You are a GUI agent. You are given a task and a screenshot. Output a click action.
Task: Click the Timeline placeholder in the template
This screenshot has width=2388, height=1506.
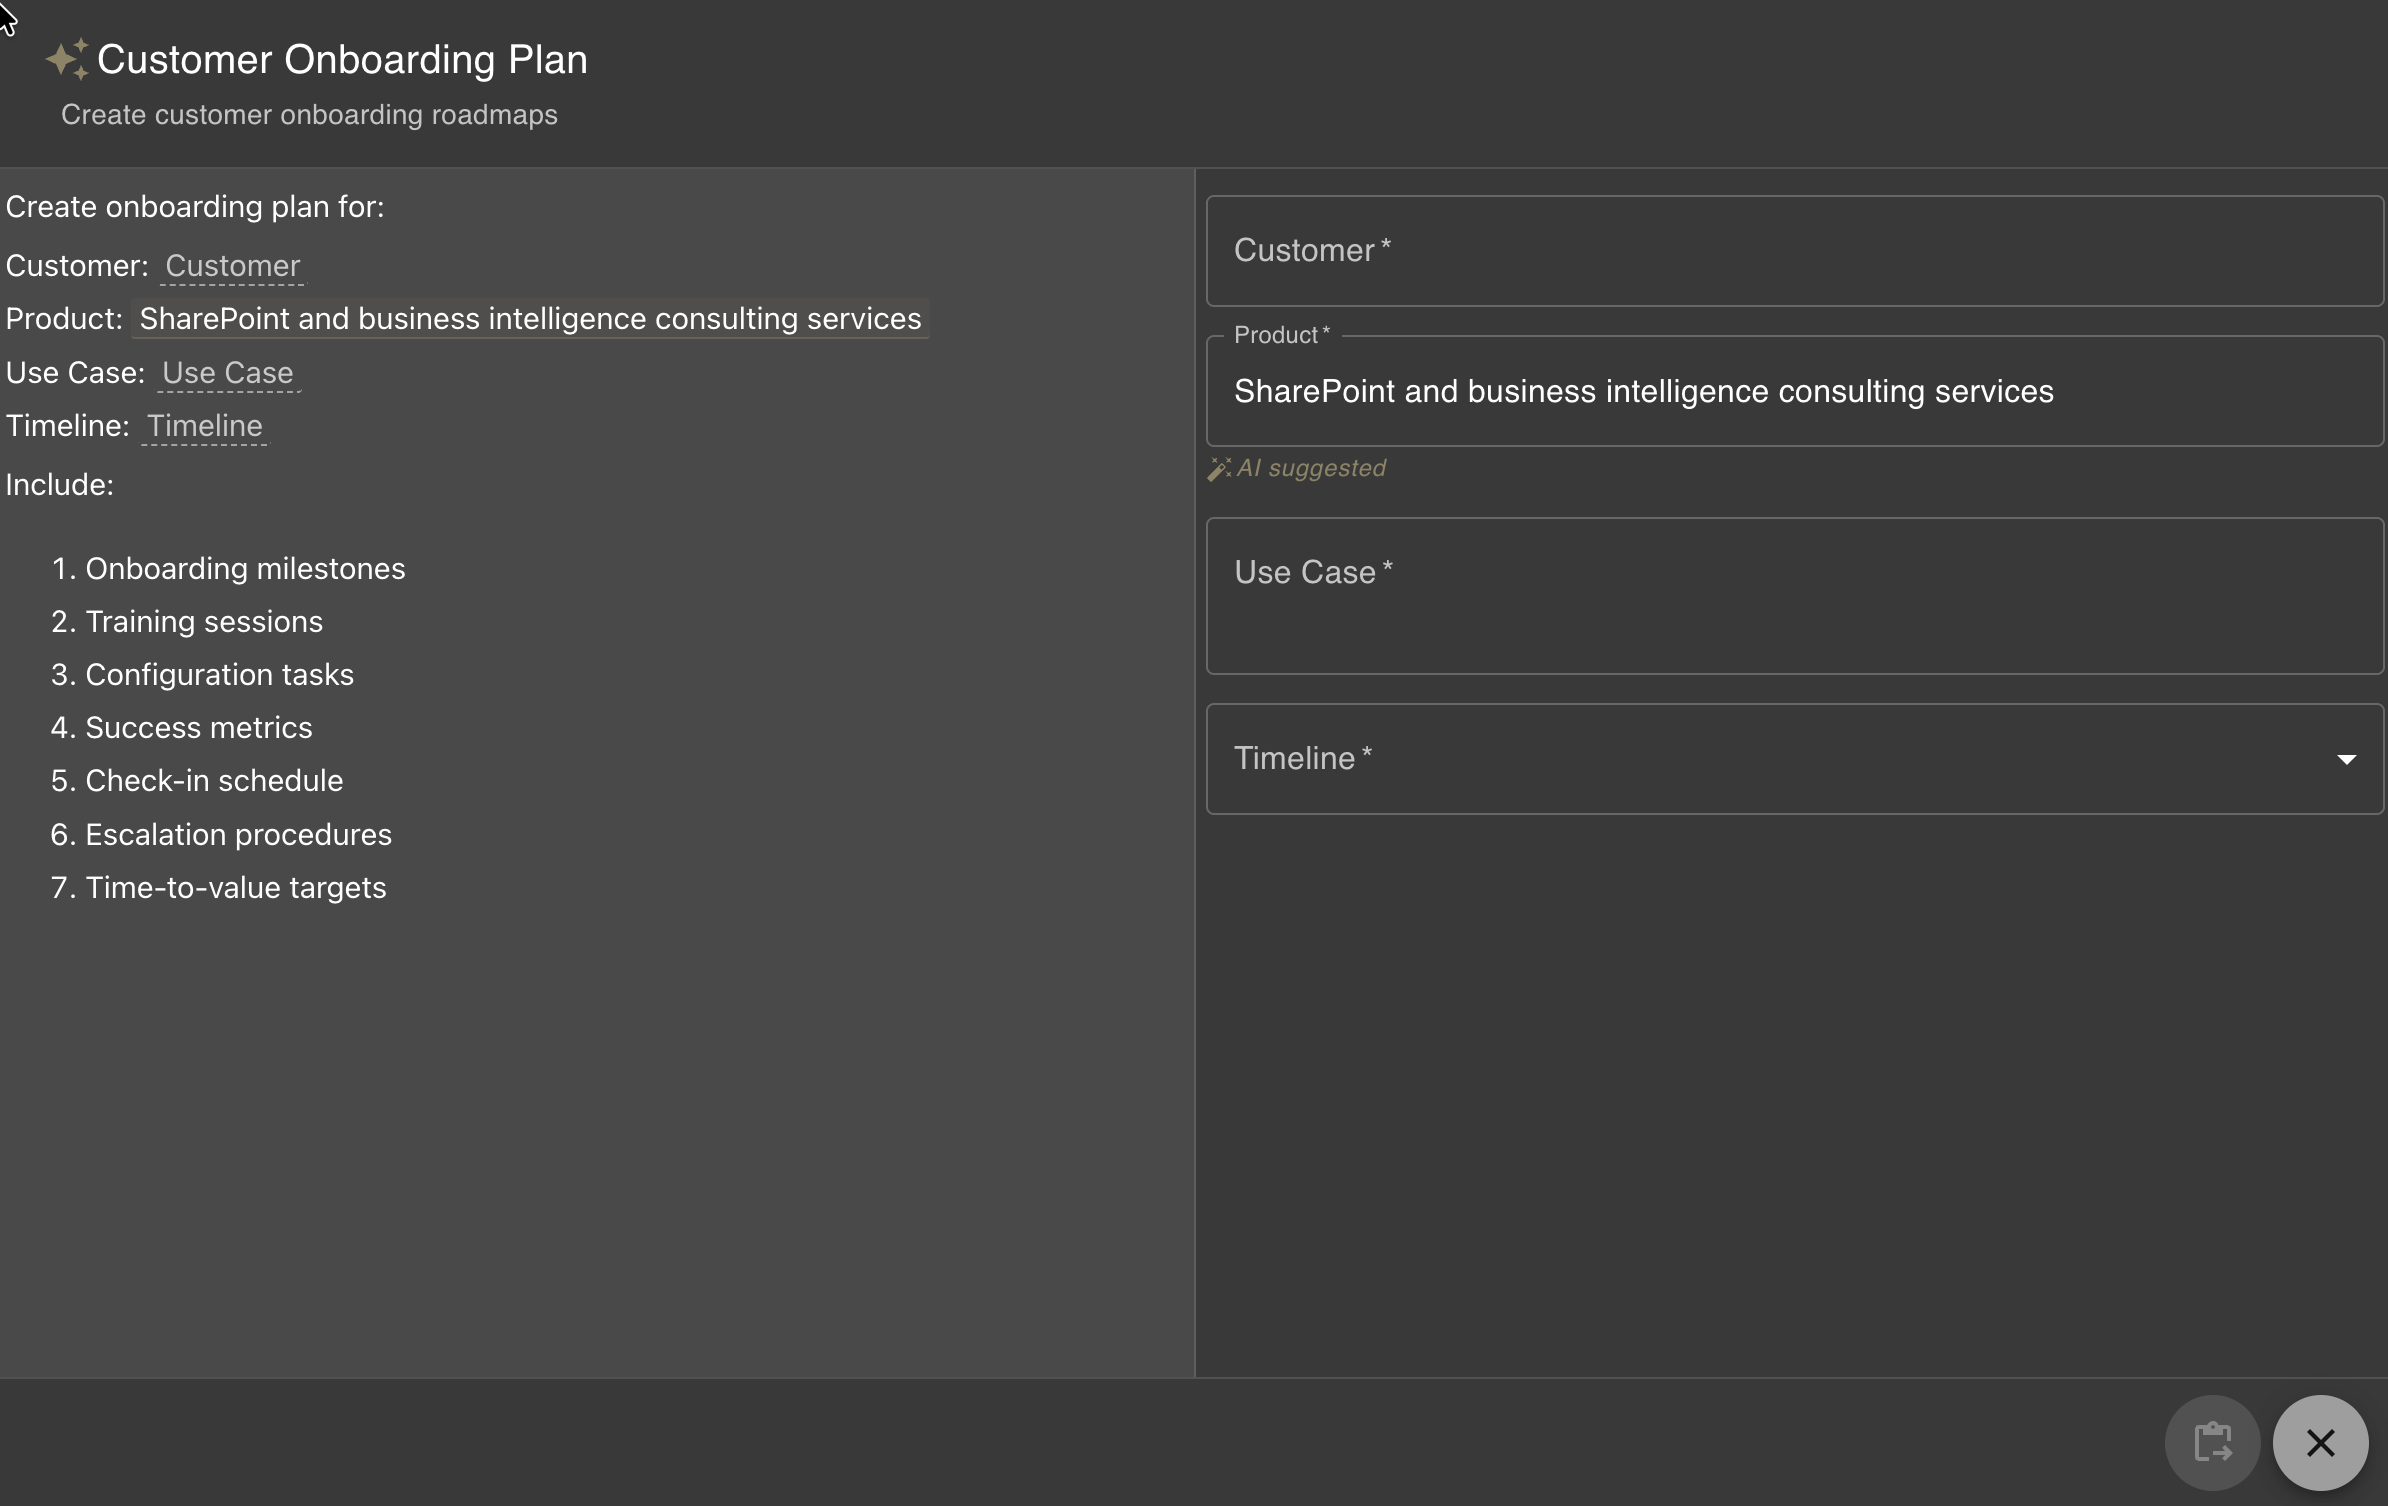[205, 425]
